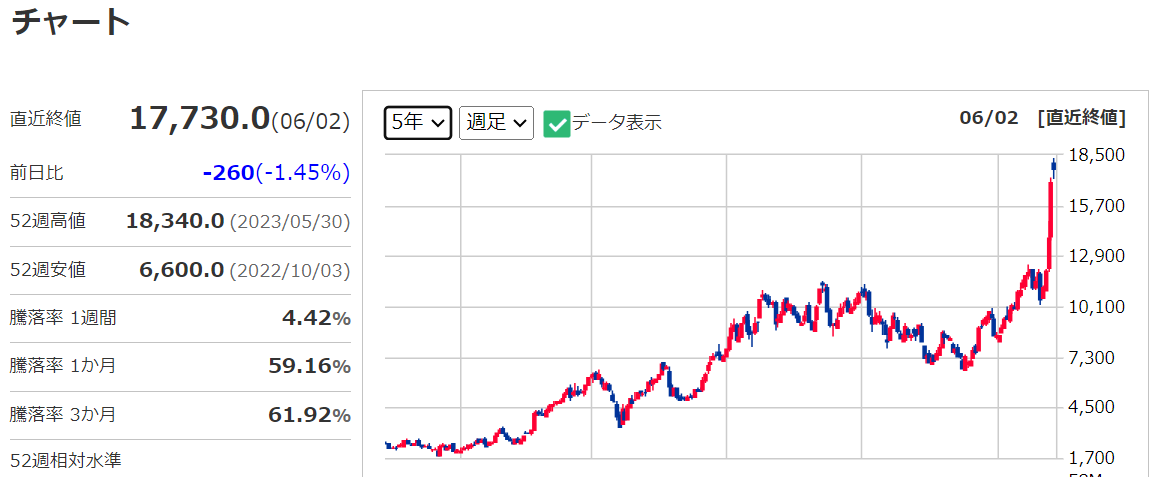Click the [直近終値] label above chart
This screenshot has width=1154, height=477.
(1082, 118)
